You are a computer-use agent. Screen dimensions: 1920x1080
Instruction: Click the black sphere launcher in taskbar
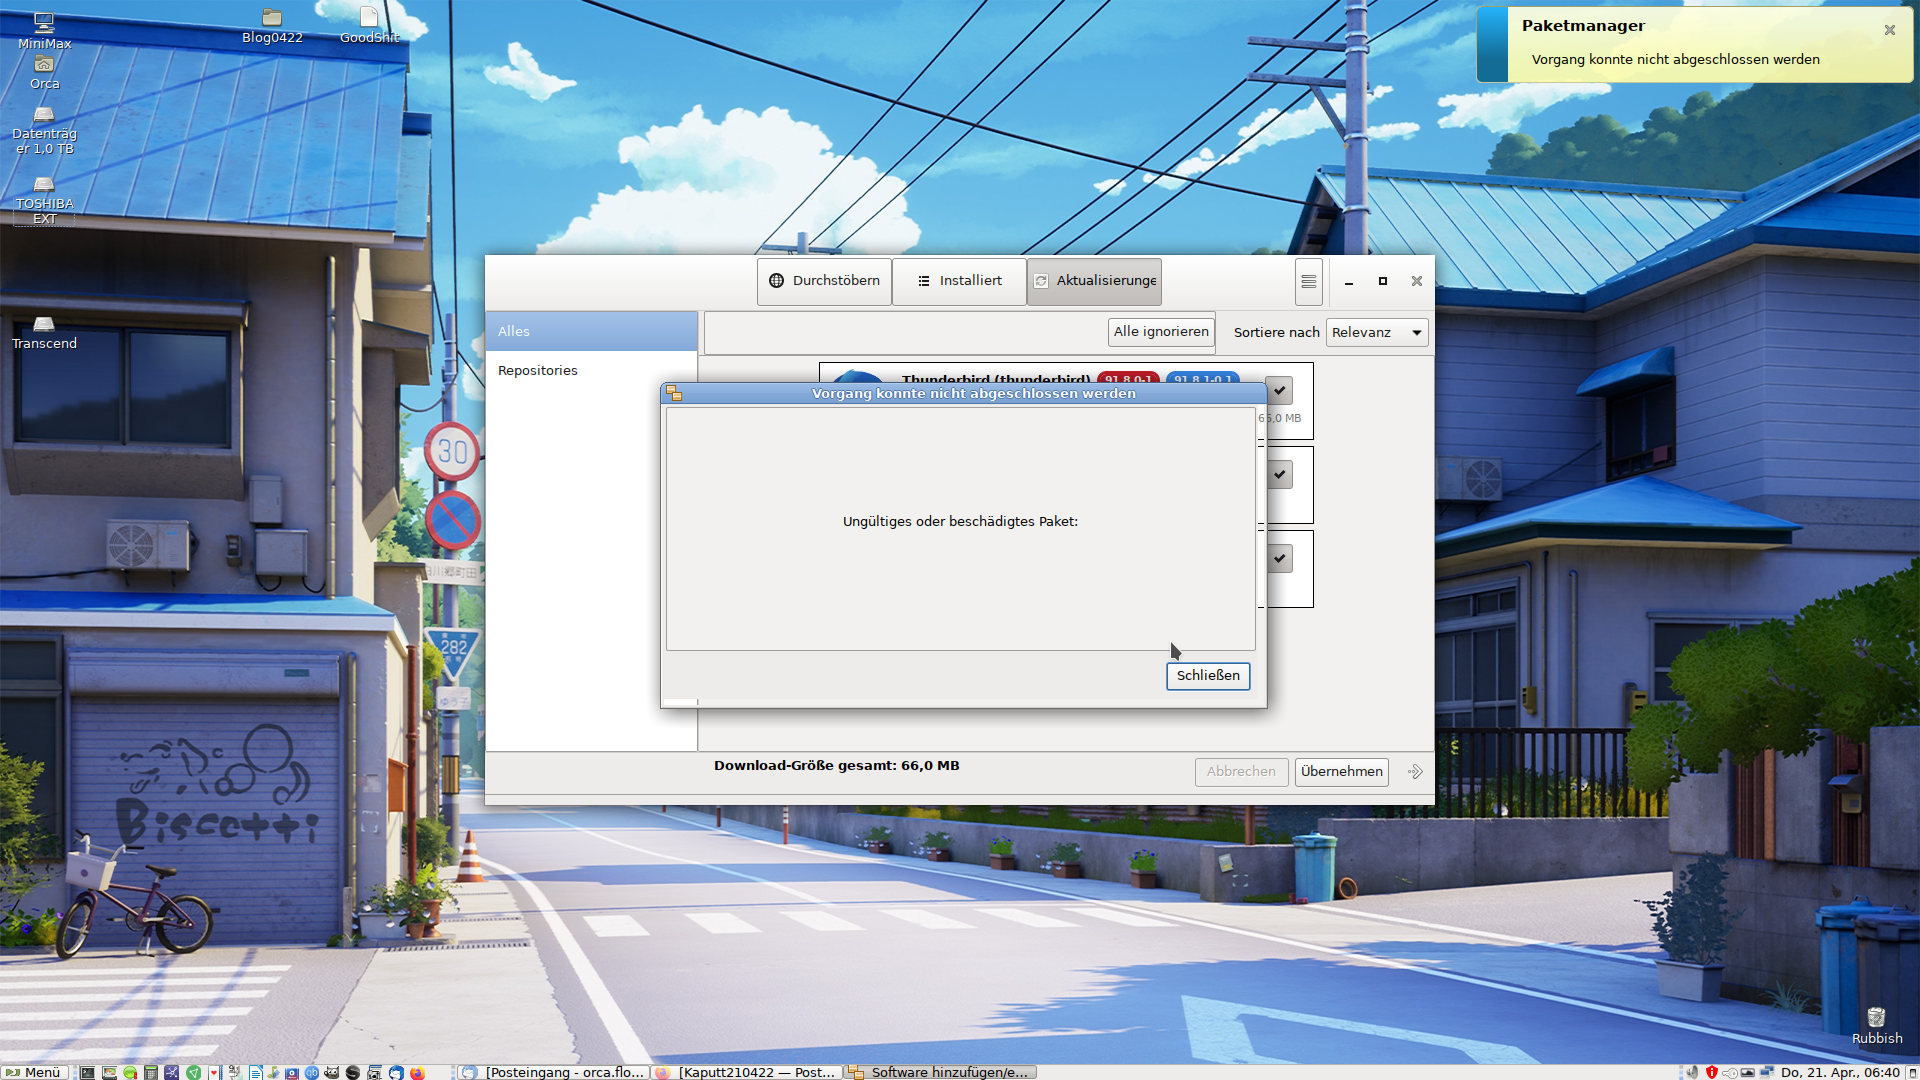(352, 1072)
